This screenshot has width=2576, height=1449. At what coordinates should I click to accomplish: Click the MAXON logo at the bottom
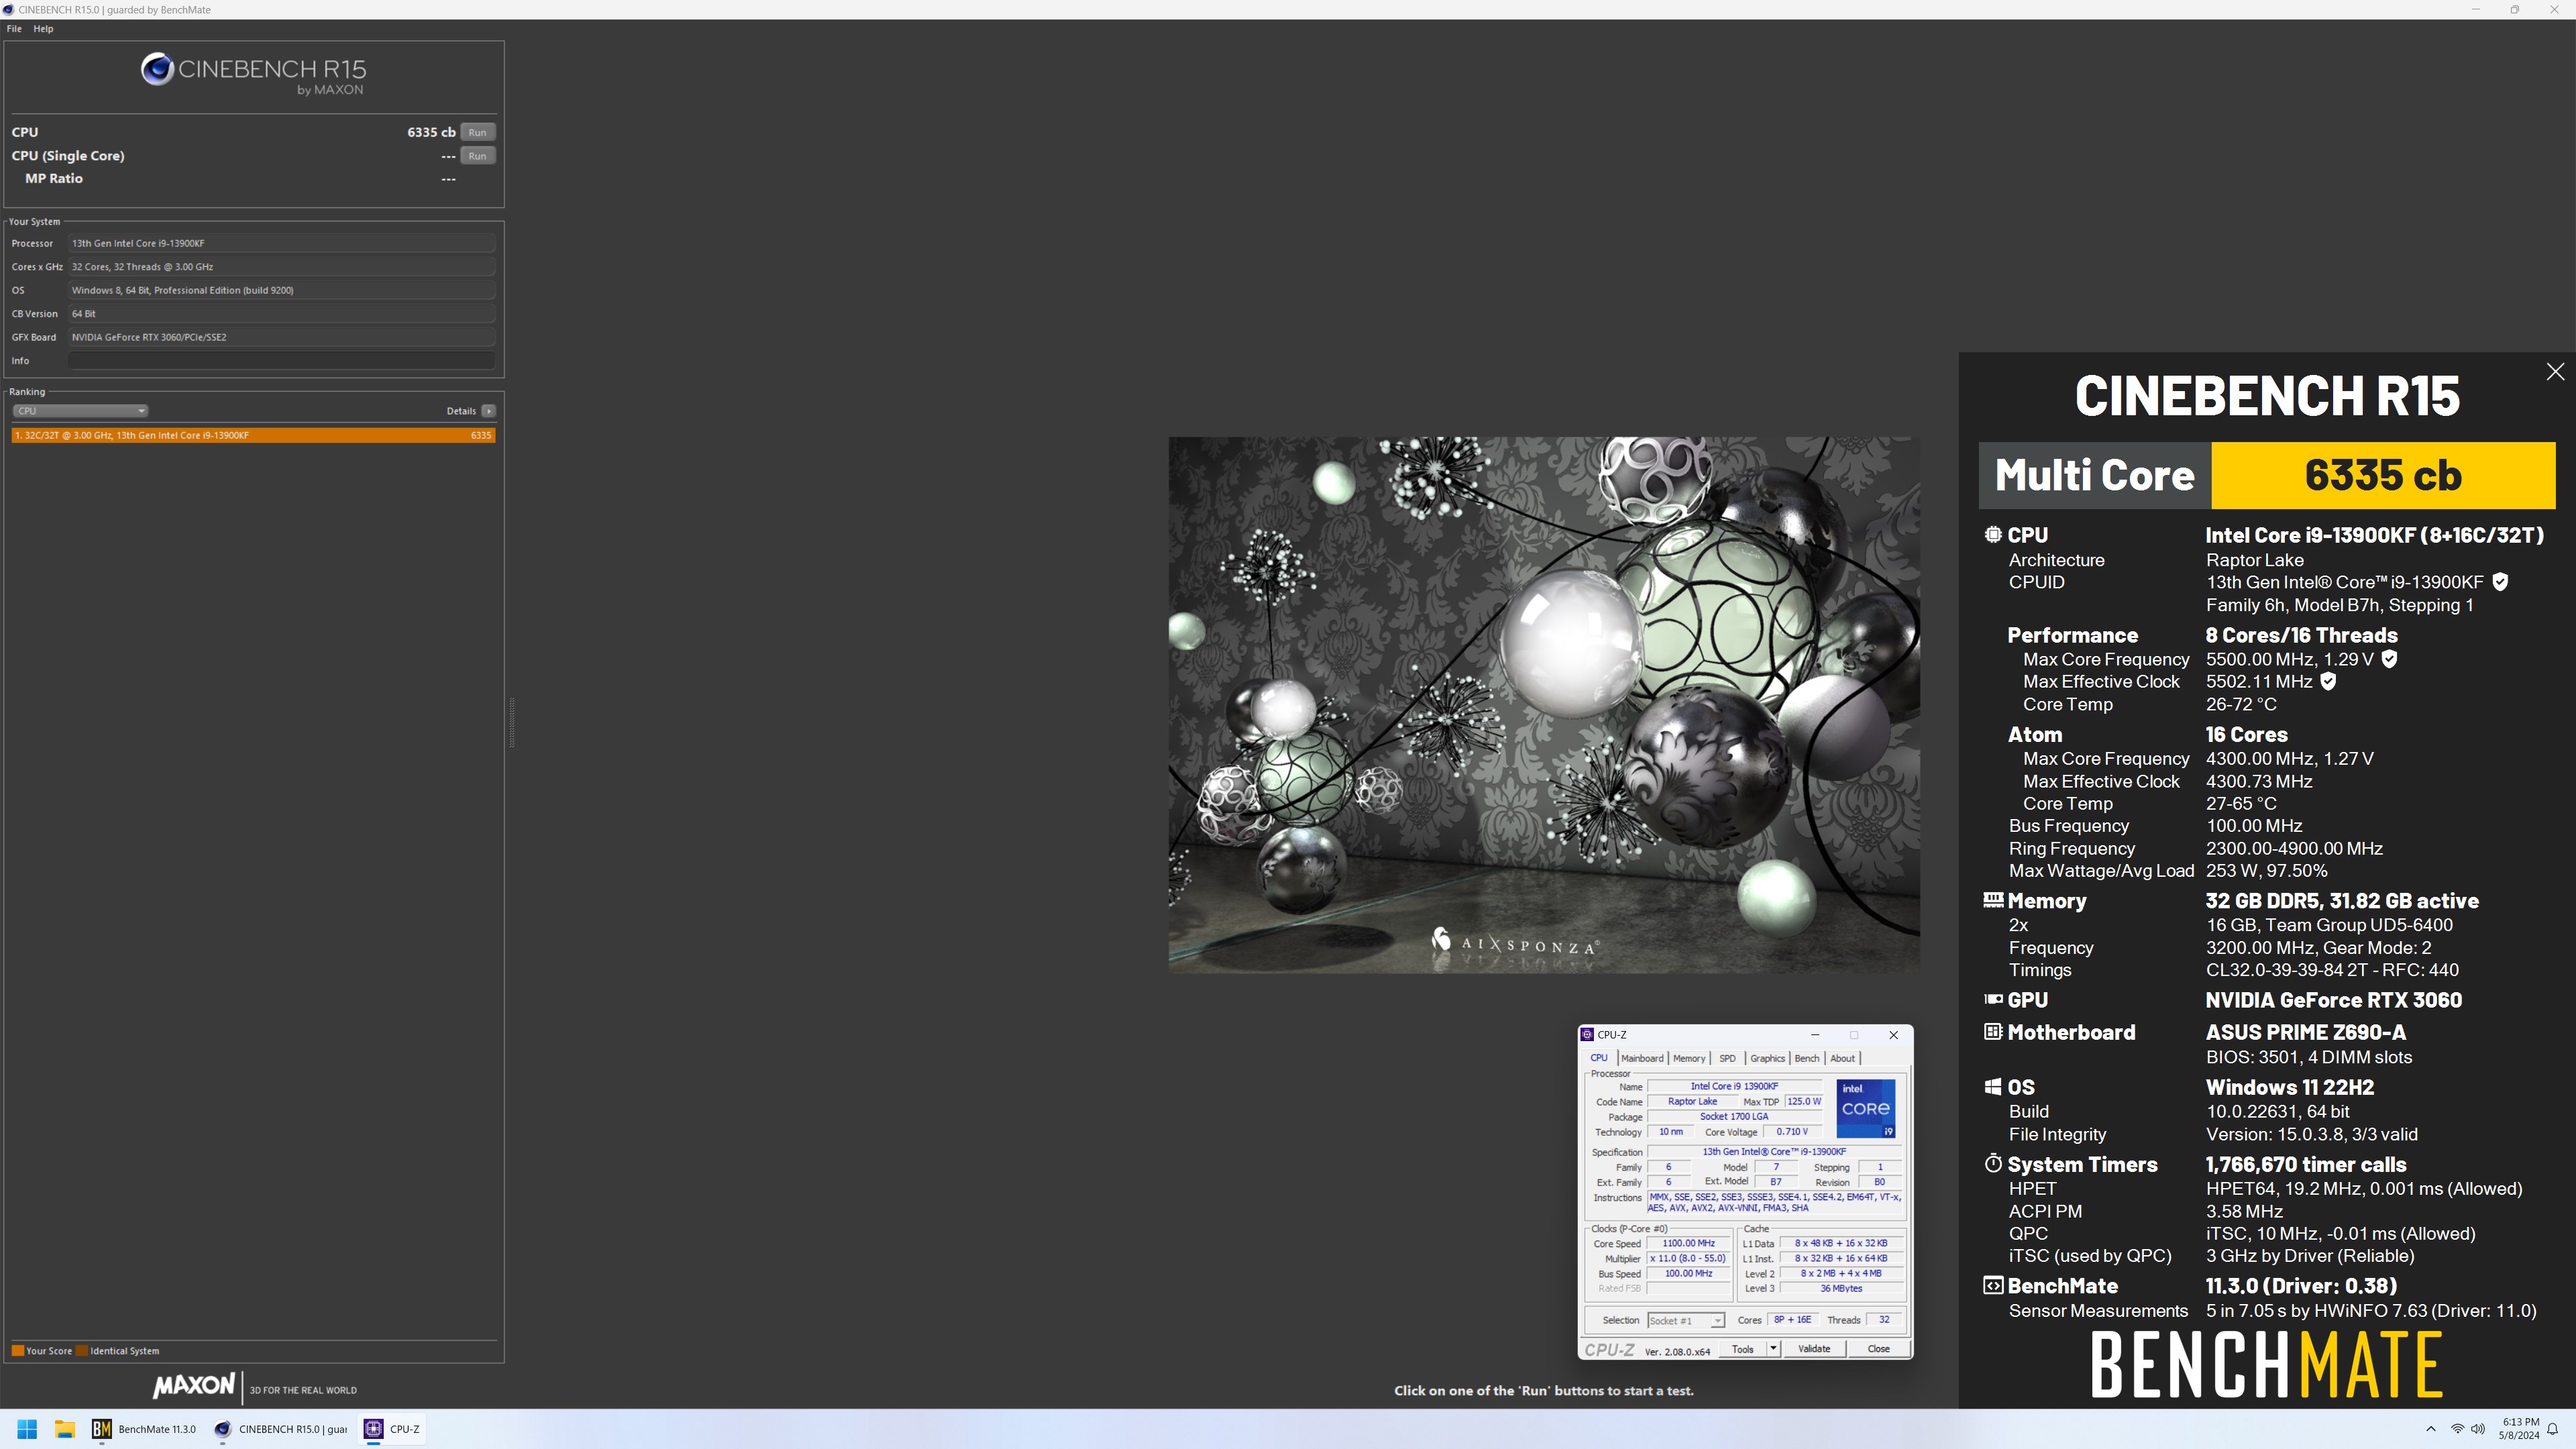(x=194, y=1385)
